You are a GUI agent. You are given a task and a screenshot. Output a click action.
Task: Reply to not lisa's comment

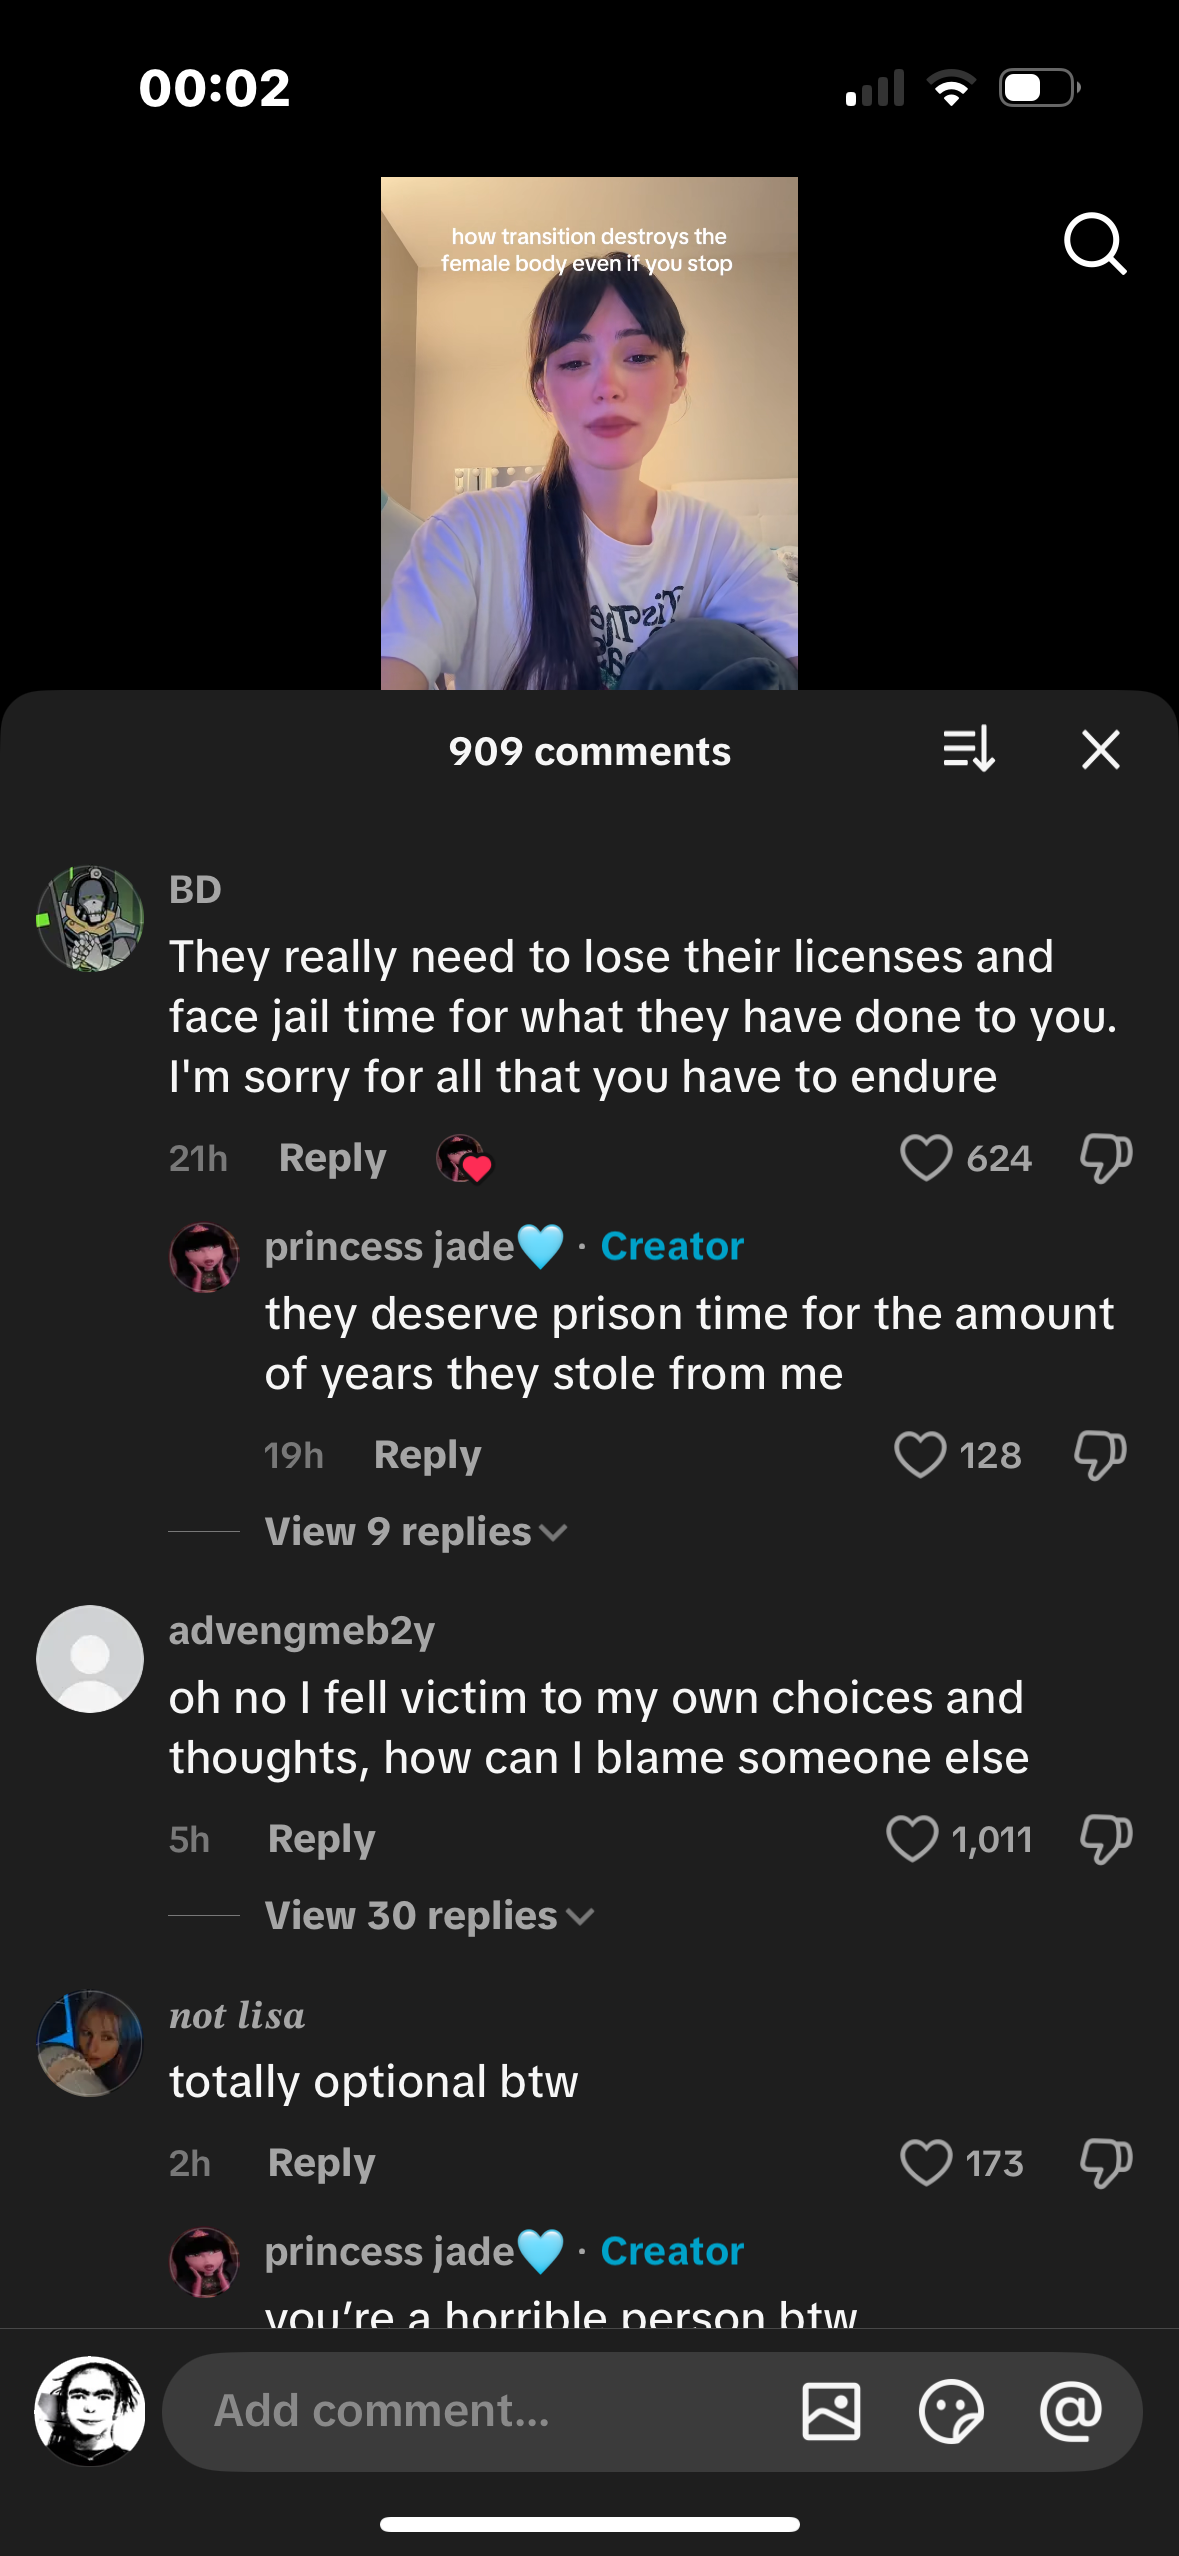point(321,2163)
